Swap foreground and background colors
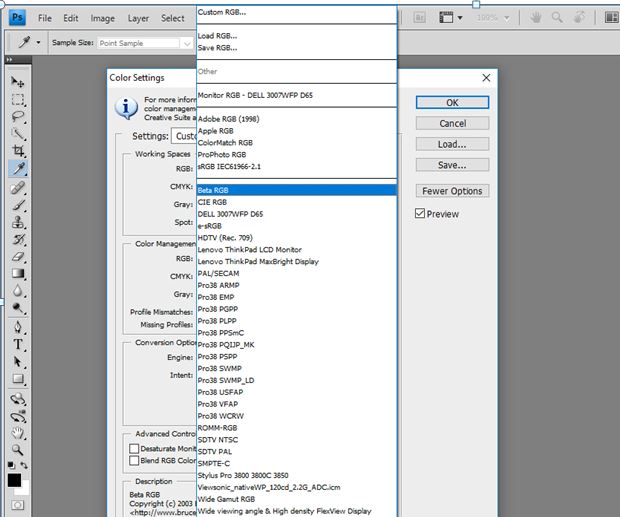The height and width of the screenshot is (517, 620). [x=24, y=465]
